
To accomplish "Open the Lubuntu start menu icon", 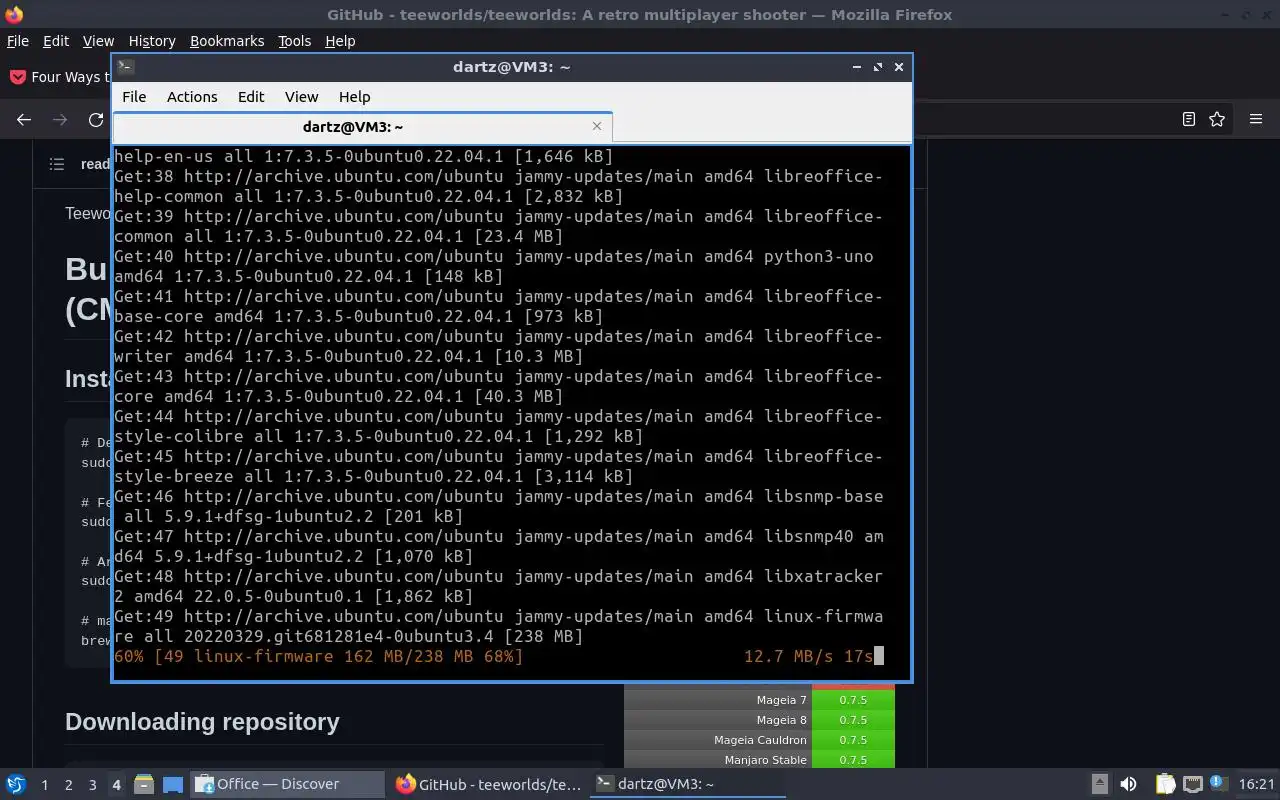I will click(15, 784).
